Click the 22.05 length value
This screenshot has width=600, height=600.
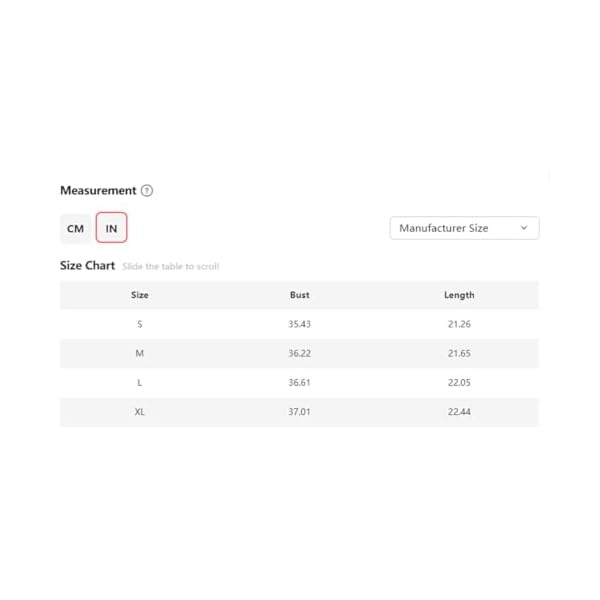click(x=459, y=383)
